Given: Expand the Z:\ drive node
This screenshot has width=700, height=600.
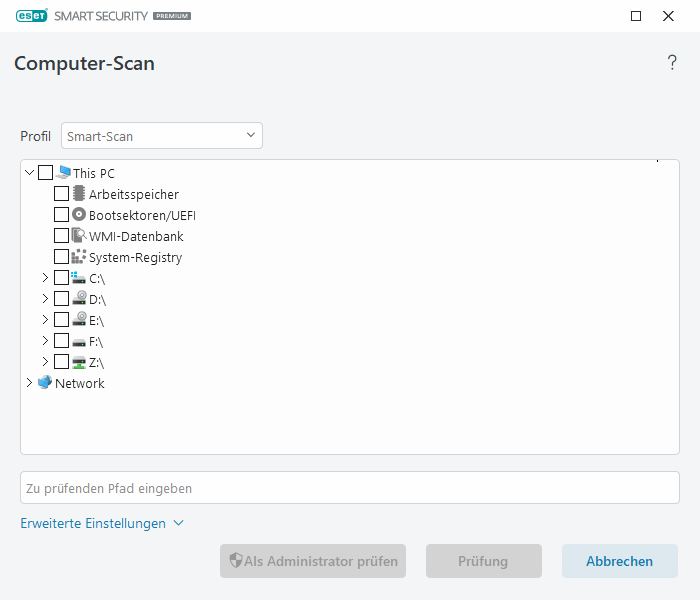Looking at the screenshot, I should tap(45, 361).
